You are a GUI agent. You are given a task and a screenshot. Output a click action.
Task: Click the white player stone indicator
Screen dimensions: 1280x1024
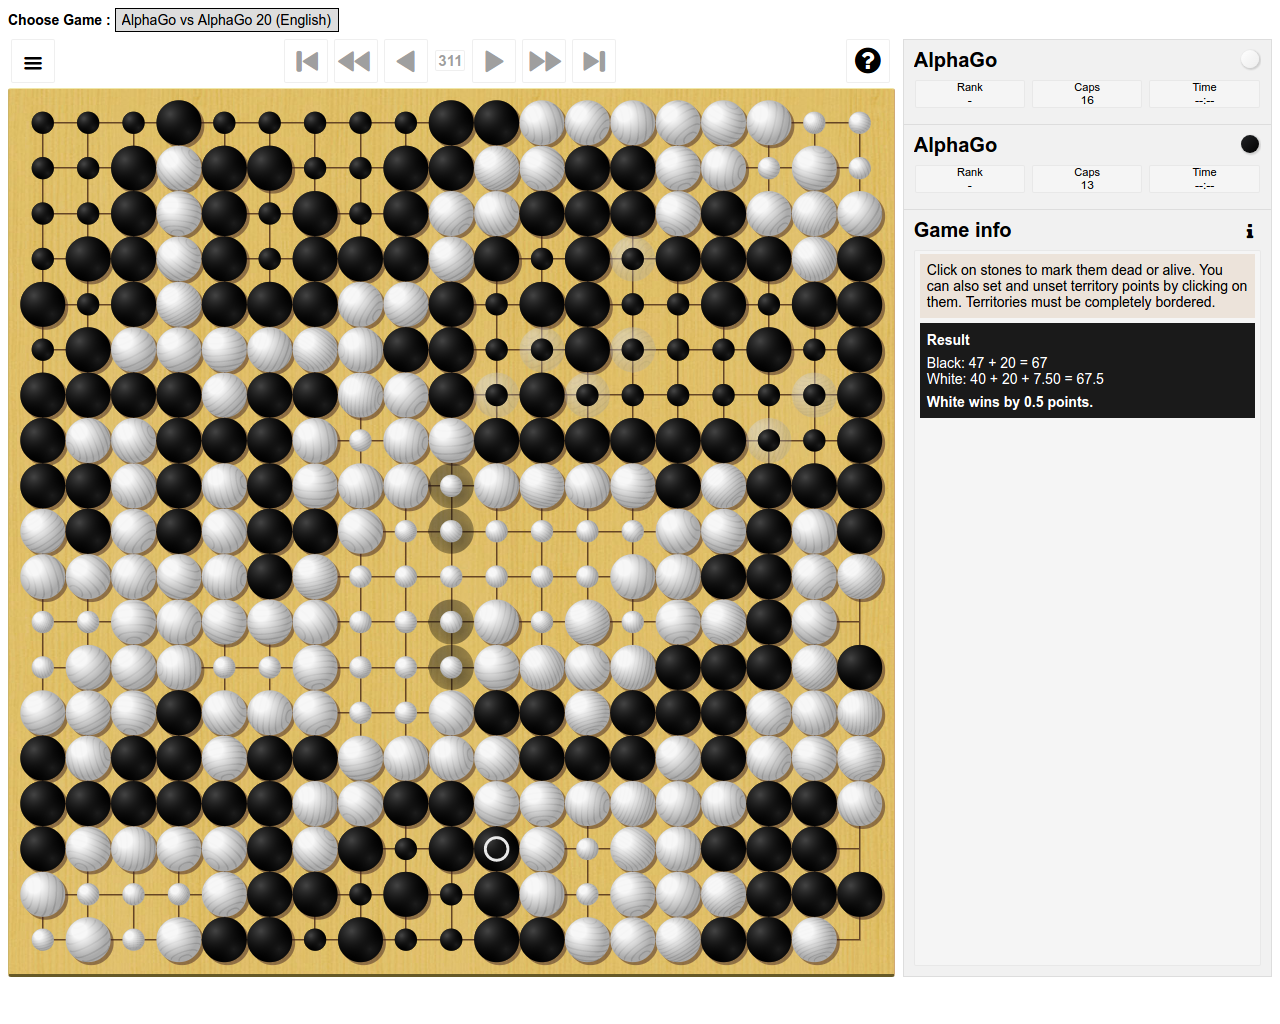click(x=1249, y=60)
